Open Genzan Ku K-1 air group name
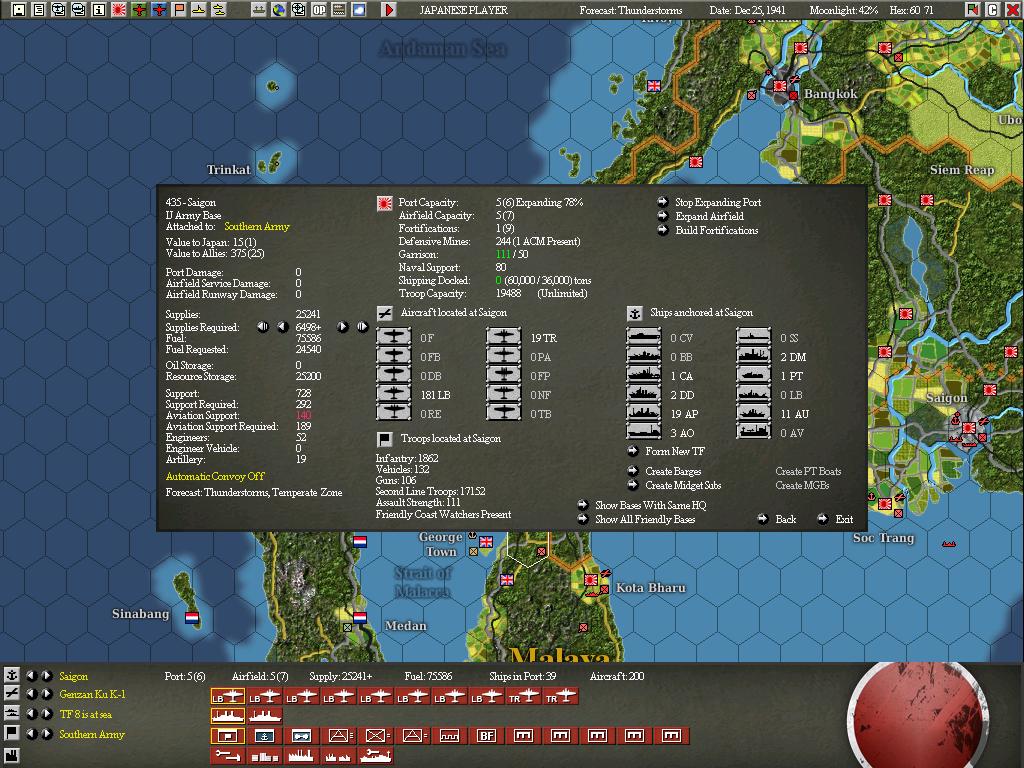Viewport: 1024px width, 768px height. [x=92, y=694]
